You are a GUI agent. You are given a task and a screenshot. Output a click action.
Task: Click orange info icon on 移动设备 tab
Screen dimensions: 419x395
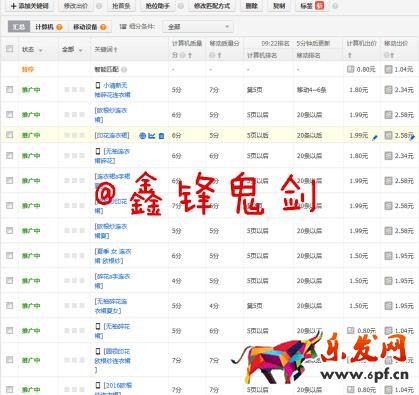tap(103, 27)
